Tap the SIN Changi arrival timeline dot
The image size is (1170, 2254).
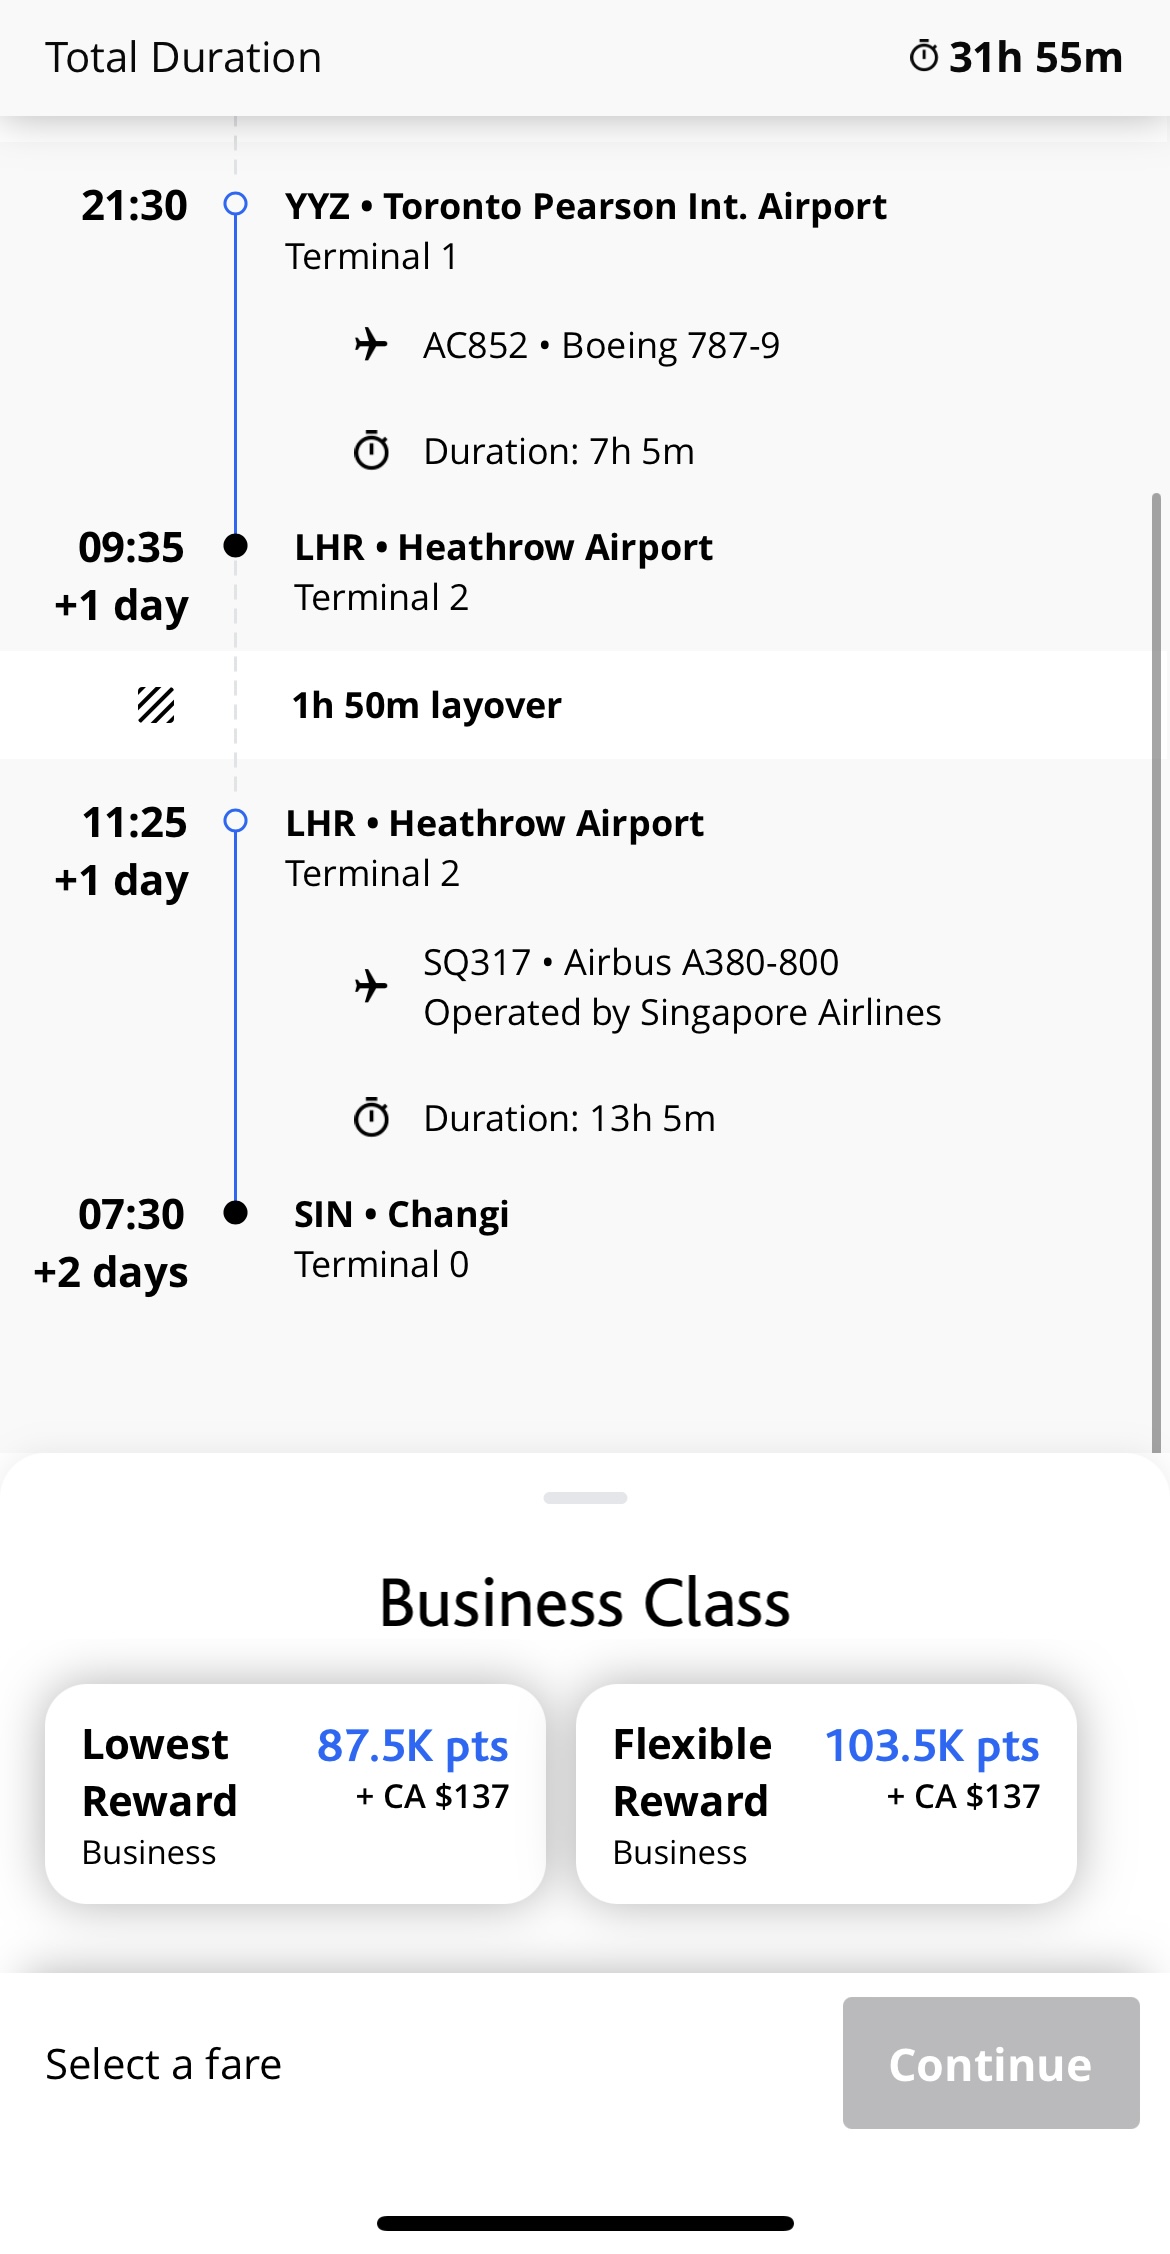[x=236, y=1213]
